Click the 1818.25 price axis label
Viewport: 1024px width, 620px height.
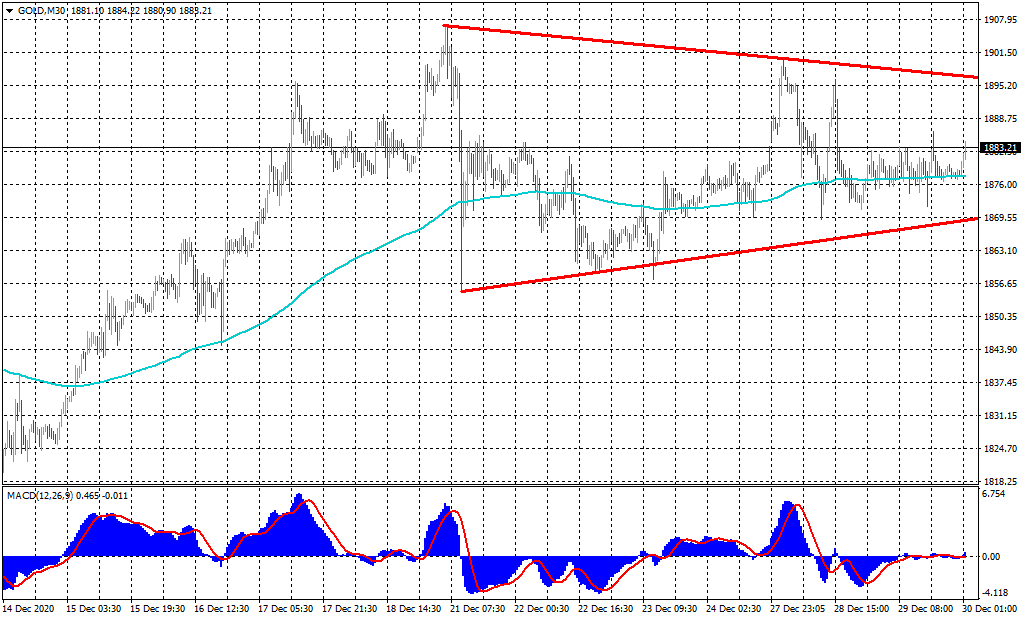click(x=999, y=481)
